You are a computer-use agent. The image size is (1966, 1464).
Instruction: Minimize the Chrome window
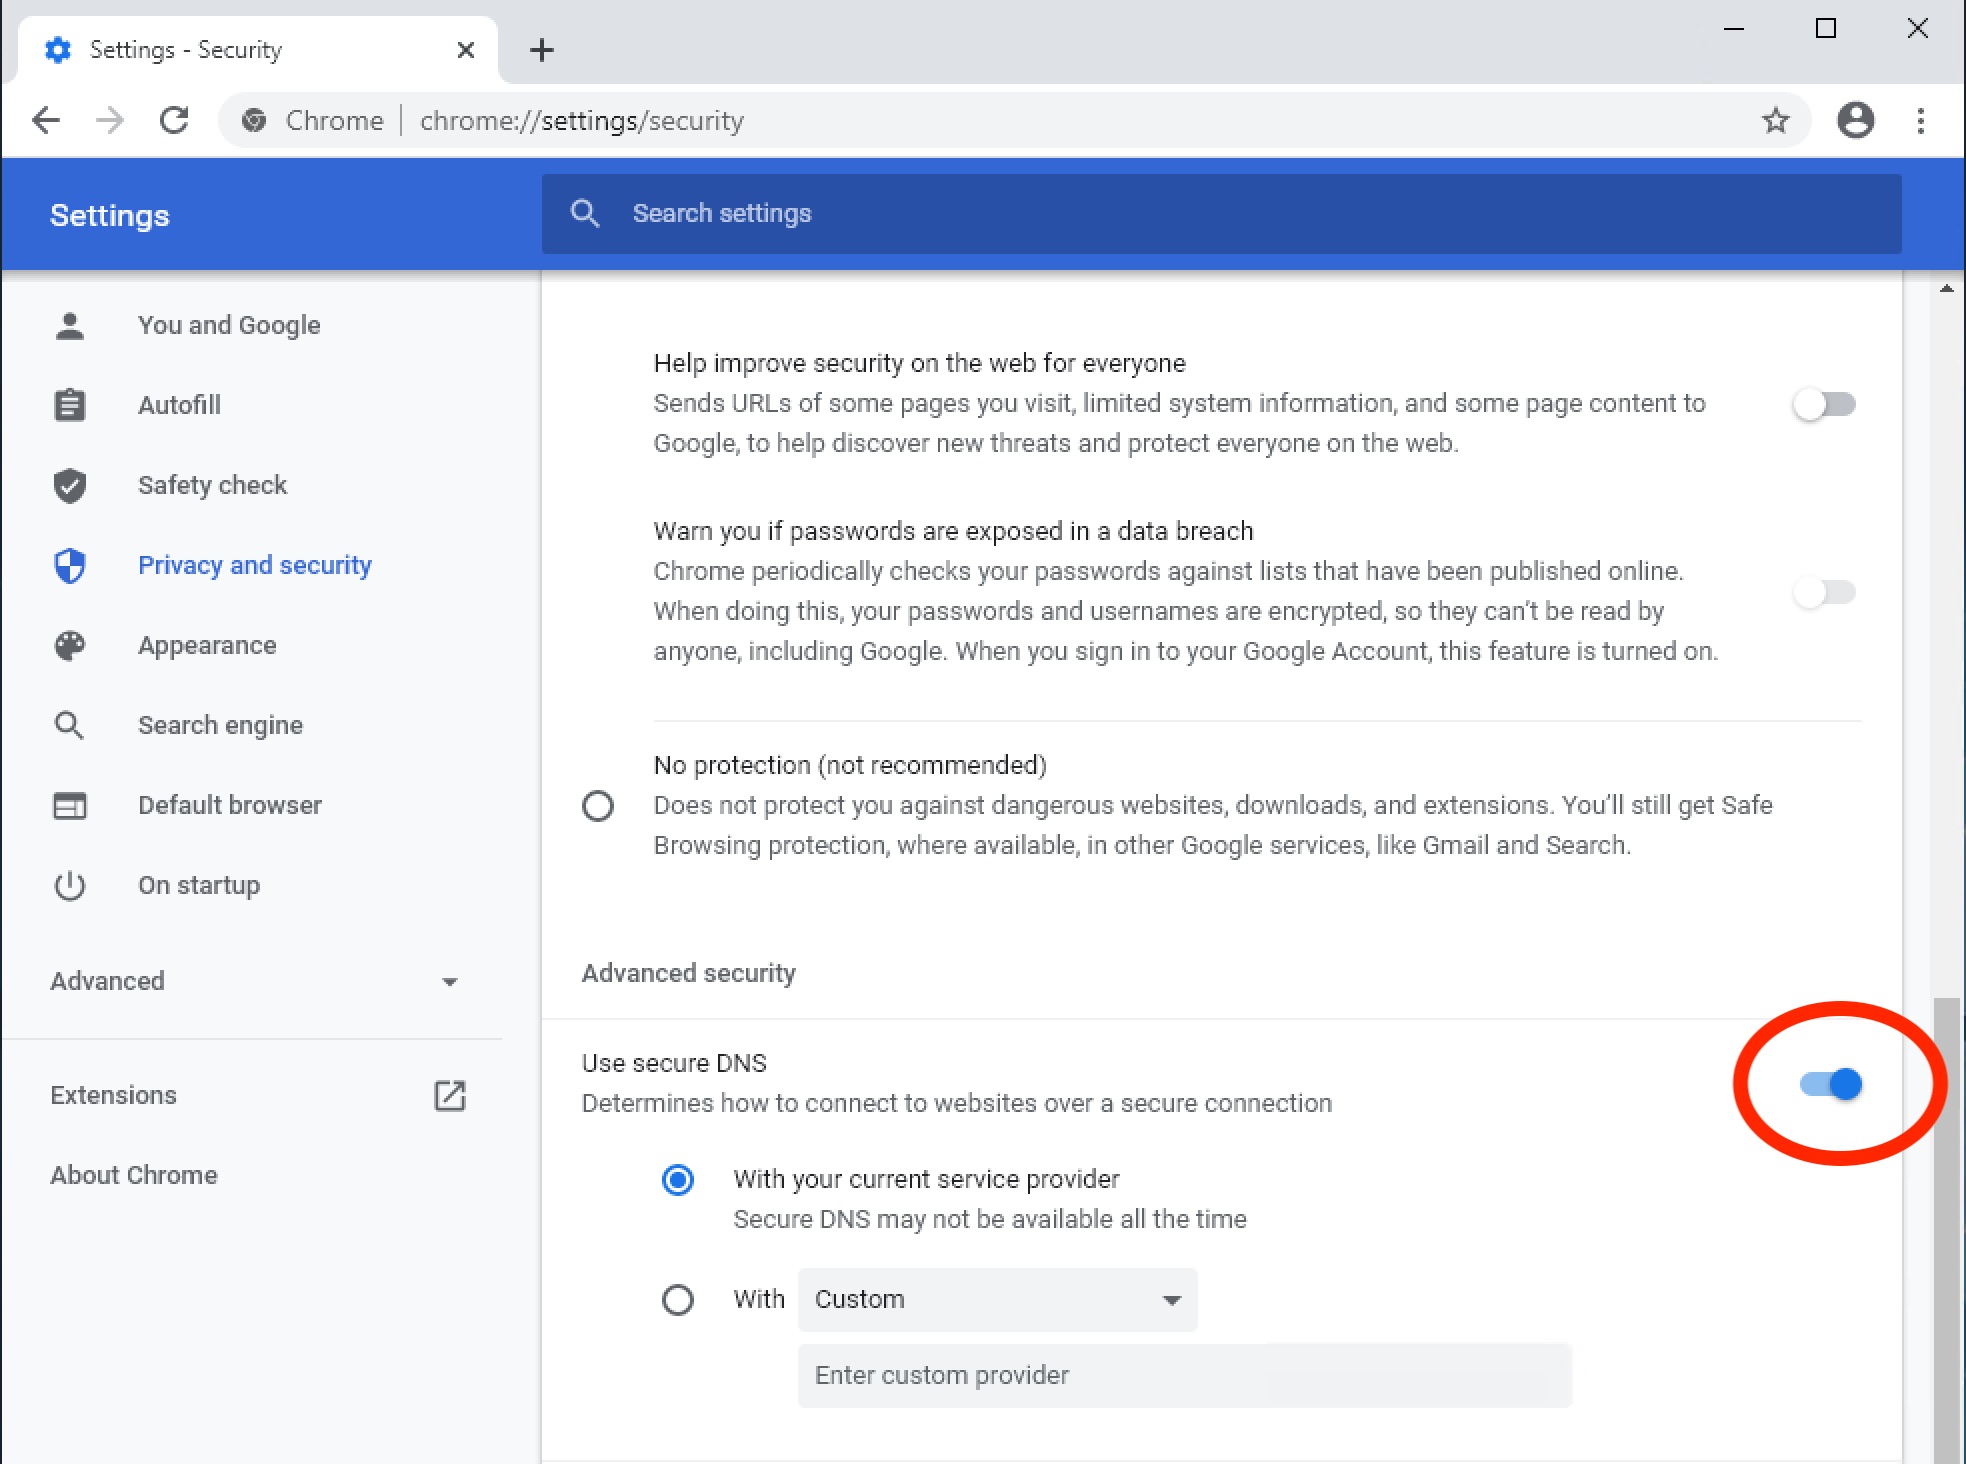tap(1734, 28)
